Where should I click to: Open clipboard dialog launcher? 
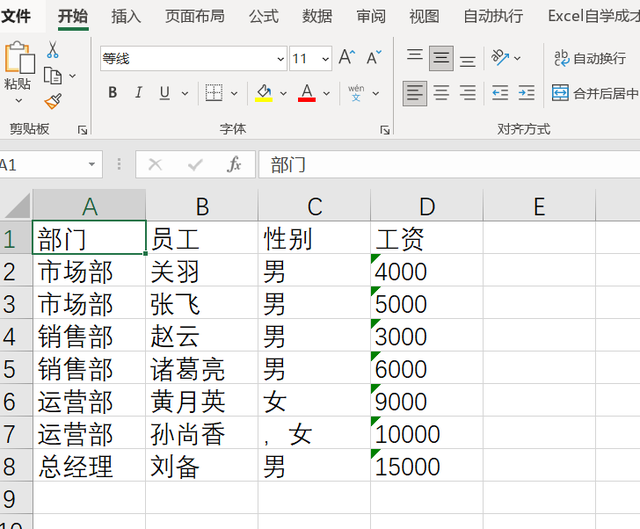tap(82, 130)
